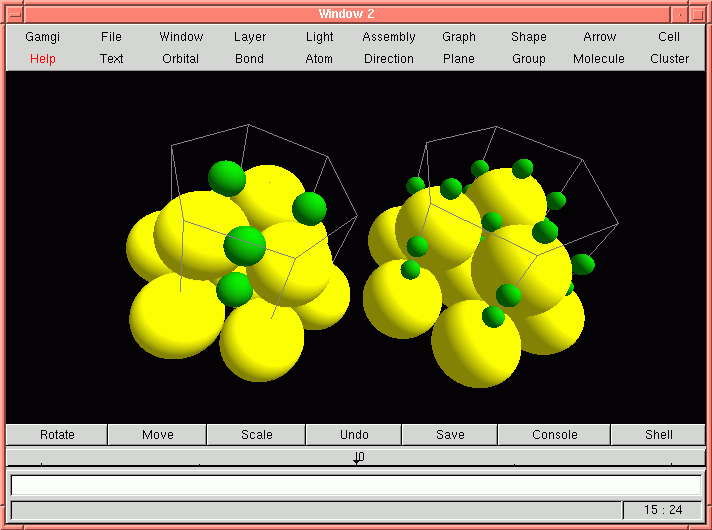Open the Bond menu
Image resolution: width=712 pixels, height=530 pixels.
(x=249, y=59)
